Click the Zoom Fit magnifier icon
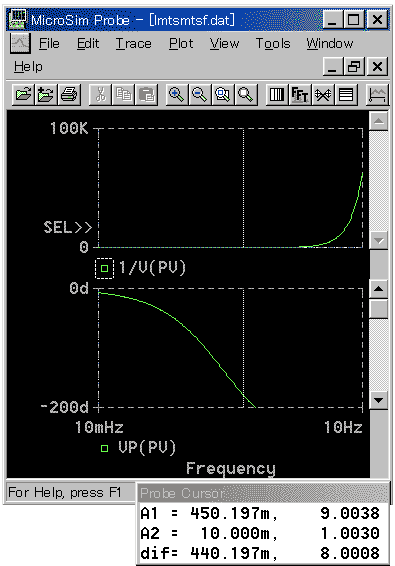Viewport: 395px width, 566px height. tap(246, 95)
